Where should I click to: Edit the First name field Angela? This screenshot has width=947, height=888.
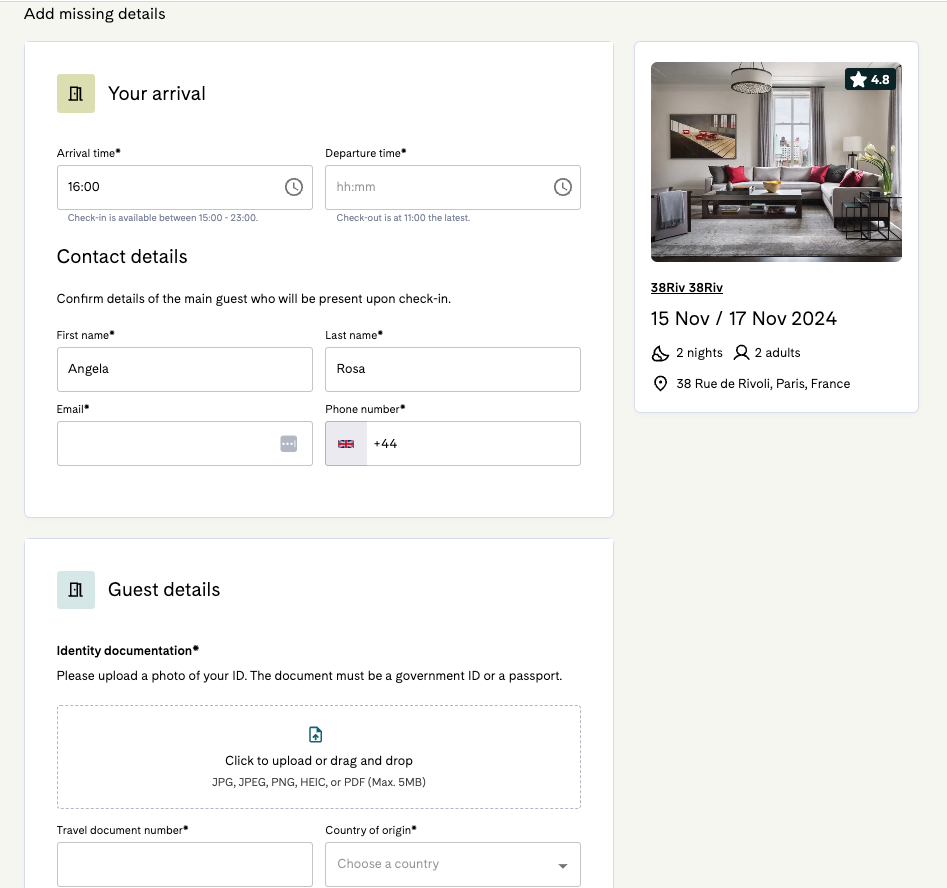coord(185,369)
